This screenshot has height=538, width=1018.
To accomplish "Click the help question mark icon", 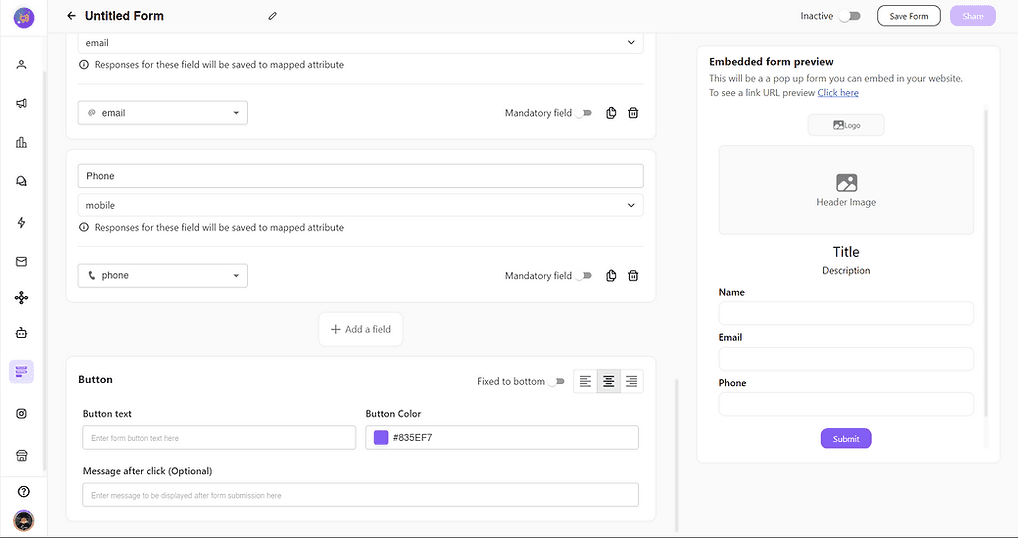I will click(x=23, y=491).
